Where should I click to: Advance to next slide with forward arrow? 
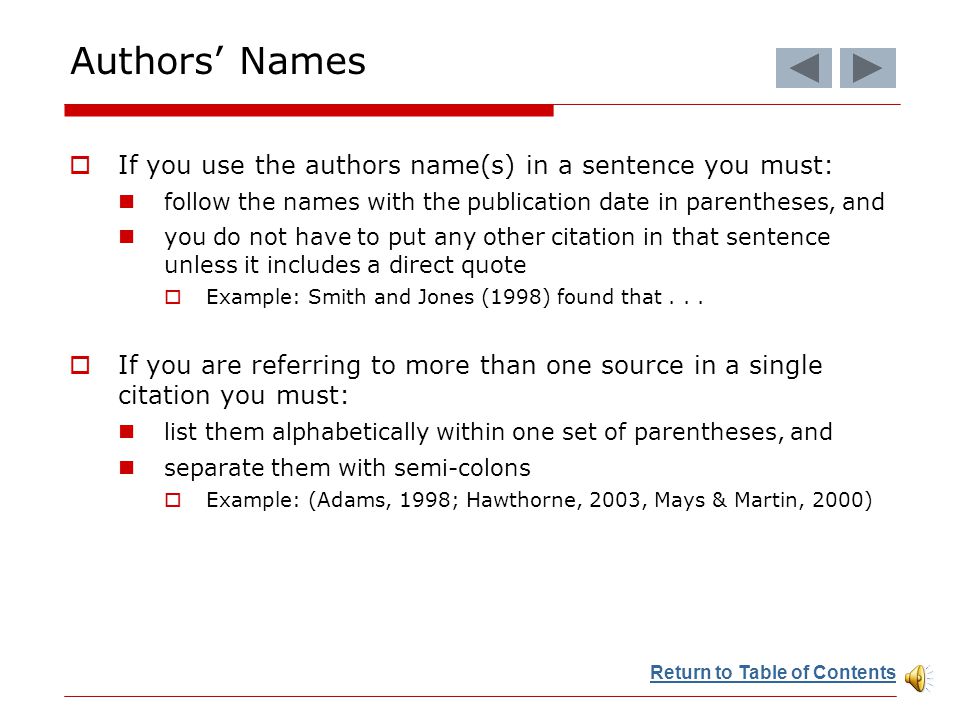(868, 68)
